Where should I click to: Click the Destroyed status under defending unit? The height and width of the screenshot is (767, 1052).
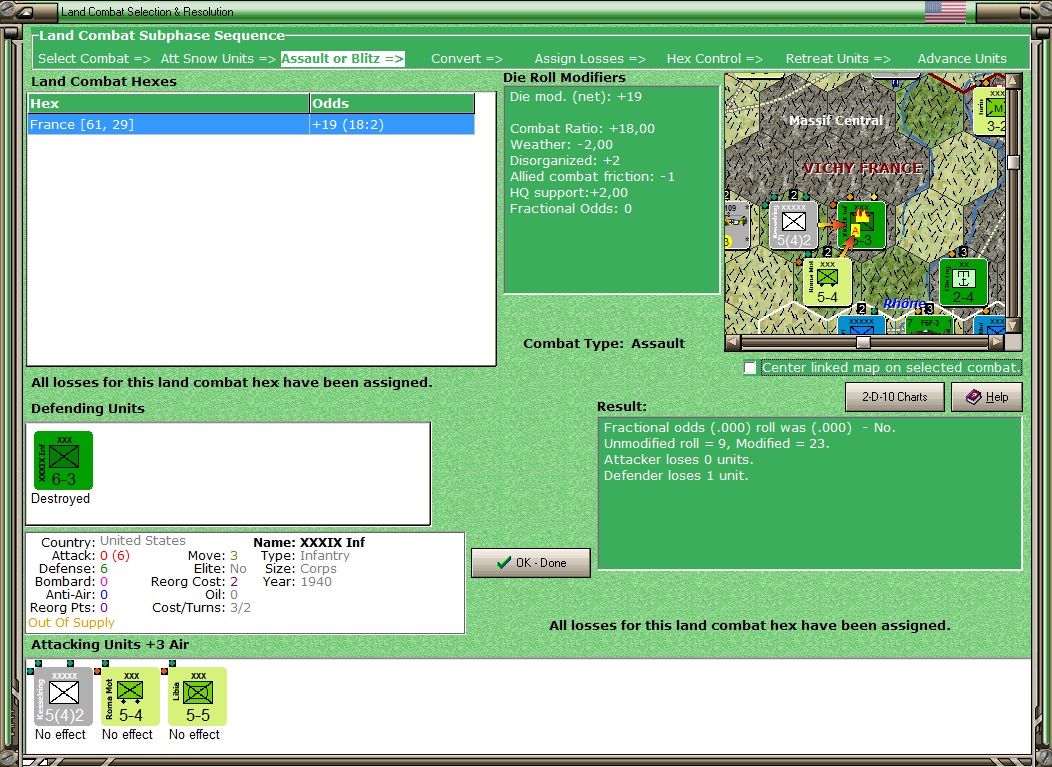[x=60, y=499]
